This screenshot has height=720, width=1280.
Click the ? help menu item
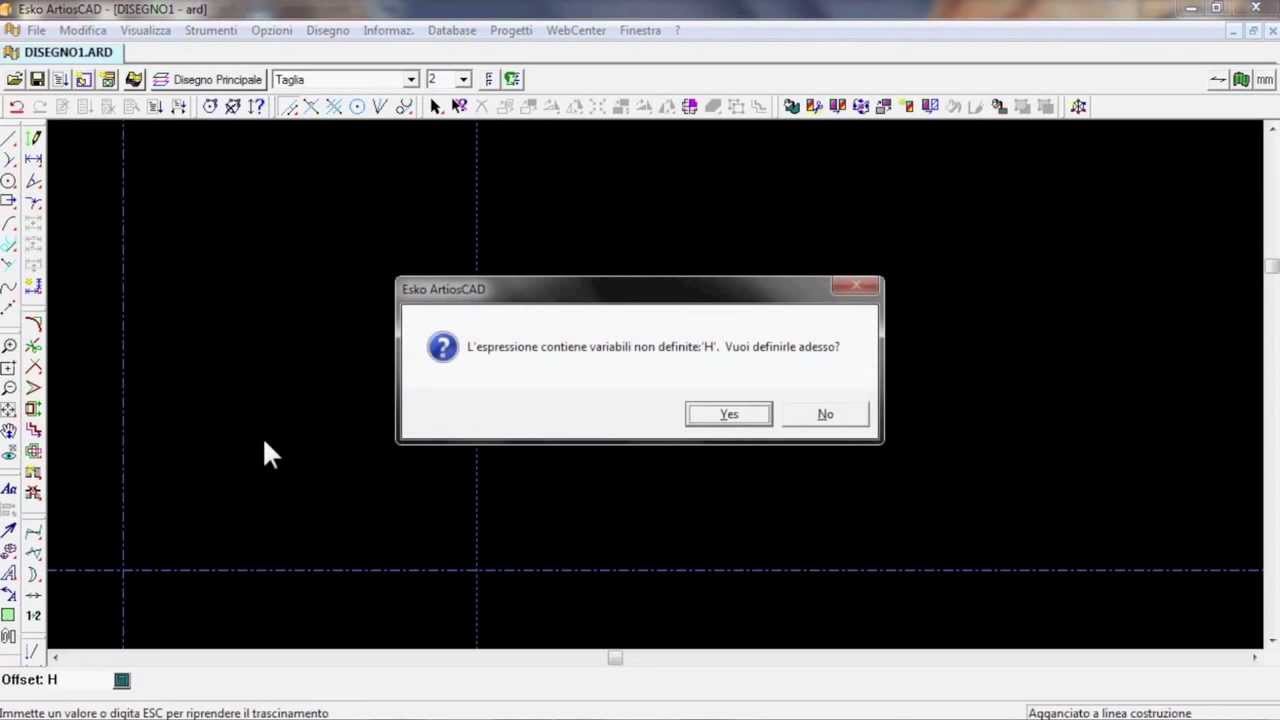point(677,31)
